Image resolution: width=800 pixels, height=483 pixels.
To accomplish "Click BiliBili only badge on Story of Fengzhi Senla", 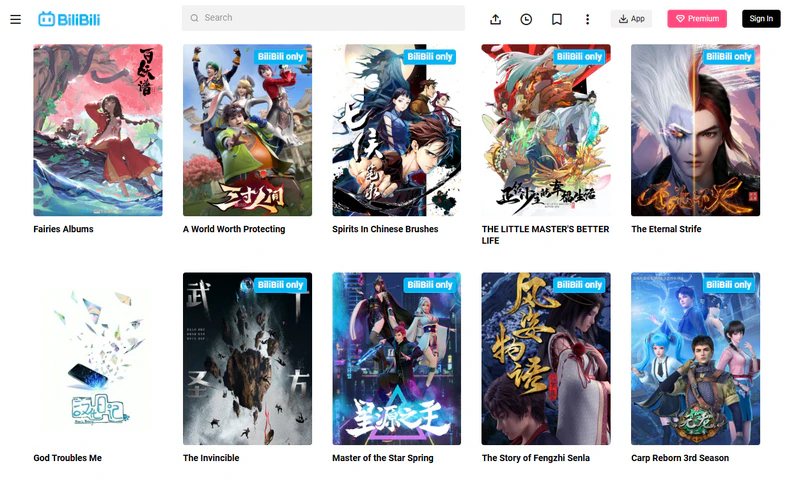I will (x=579, y=285).
